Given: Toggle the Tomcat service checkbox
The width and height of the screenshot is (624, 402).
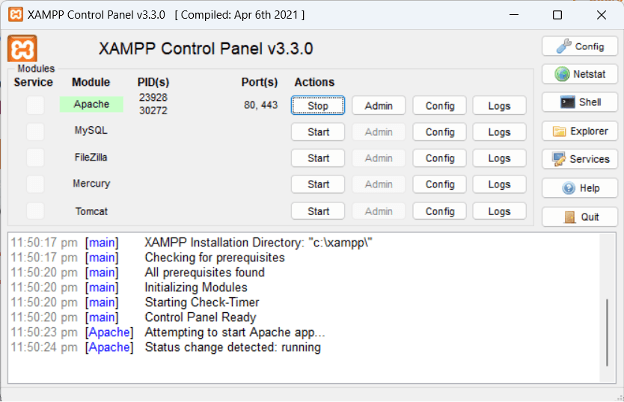Looking at the screenshot, I should pyautogui.click(x=35, y=210).
